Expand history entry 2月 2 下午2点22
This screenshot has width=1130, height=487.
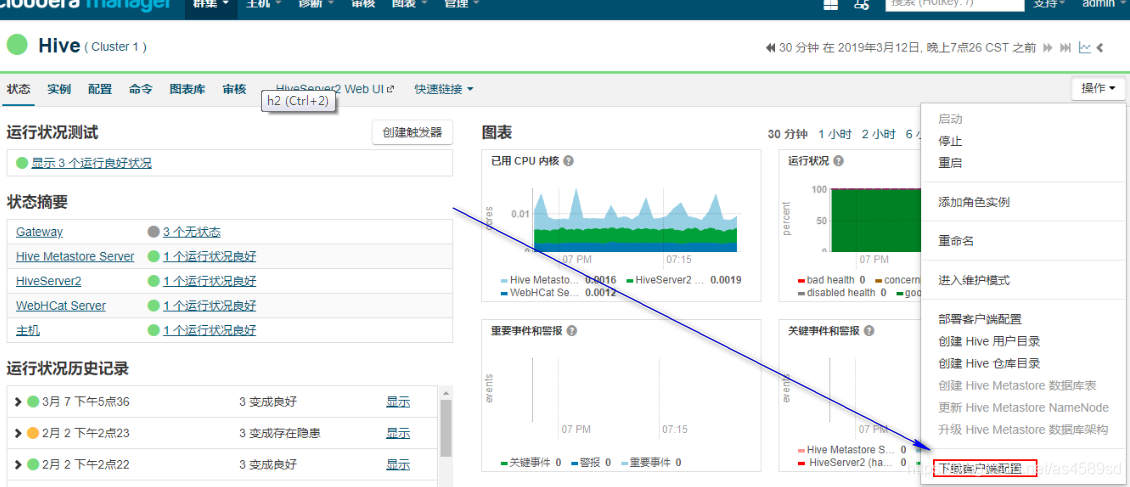(x=18, y=464)
